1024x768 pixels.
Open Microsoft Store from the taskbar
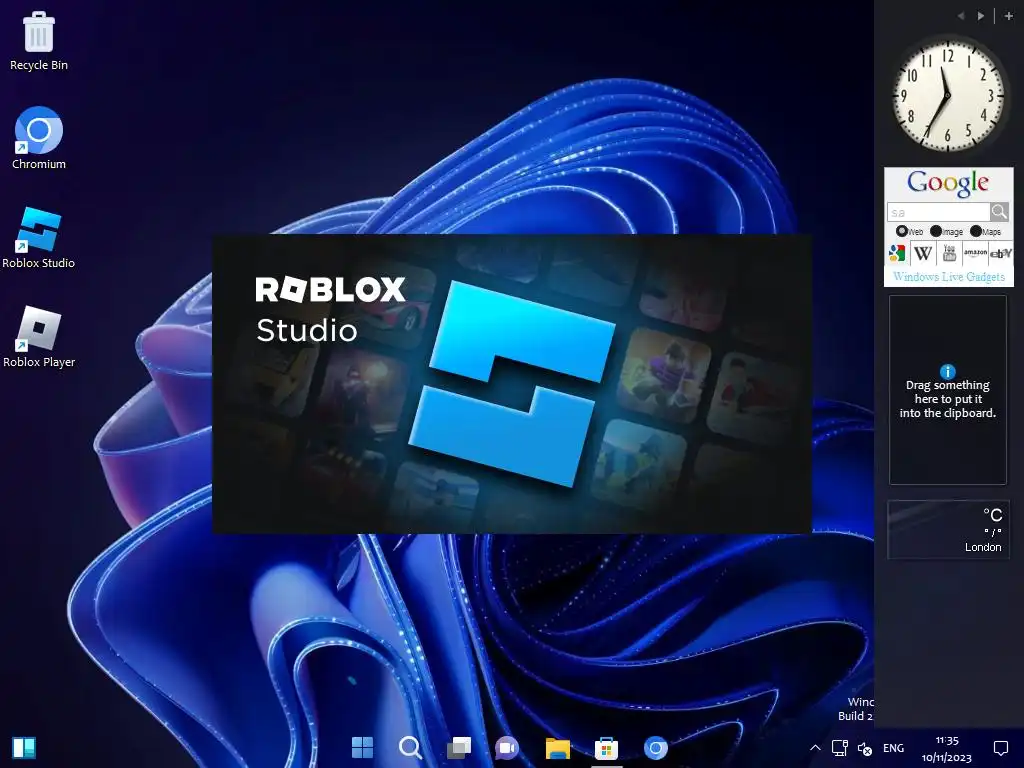[x=606, y=748]
